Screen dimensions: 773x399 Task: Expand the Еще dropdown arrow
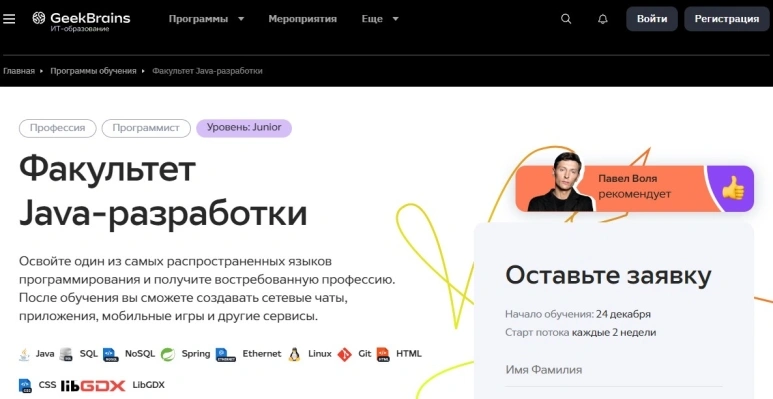(x=395, y=19)
